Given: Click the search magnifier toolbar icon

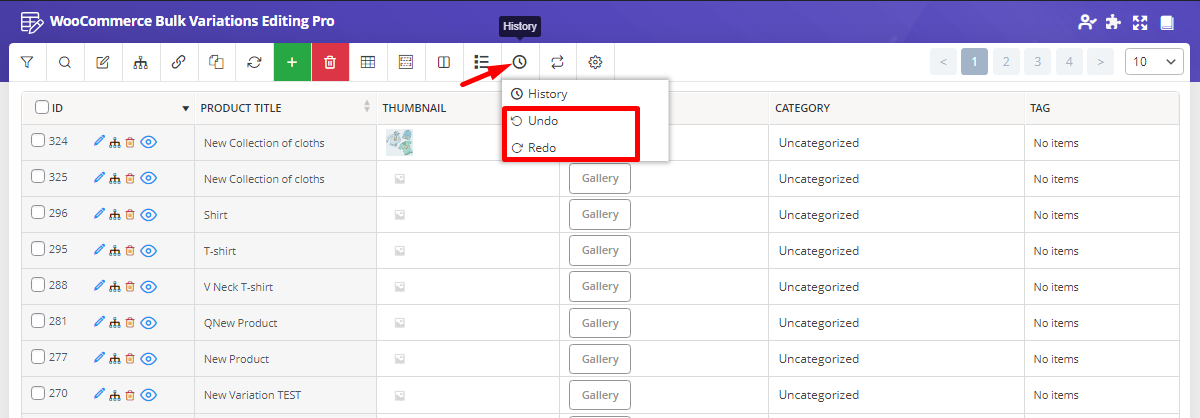Looking at the screenshot, I should click(x=65, y=62).
